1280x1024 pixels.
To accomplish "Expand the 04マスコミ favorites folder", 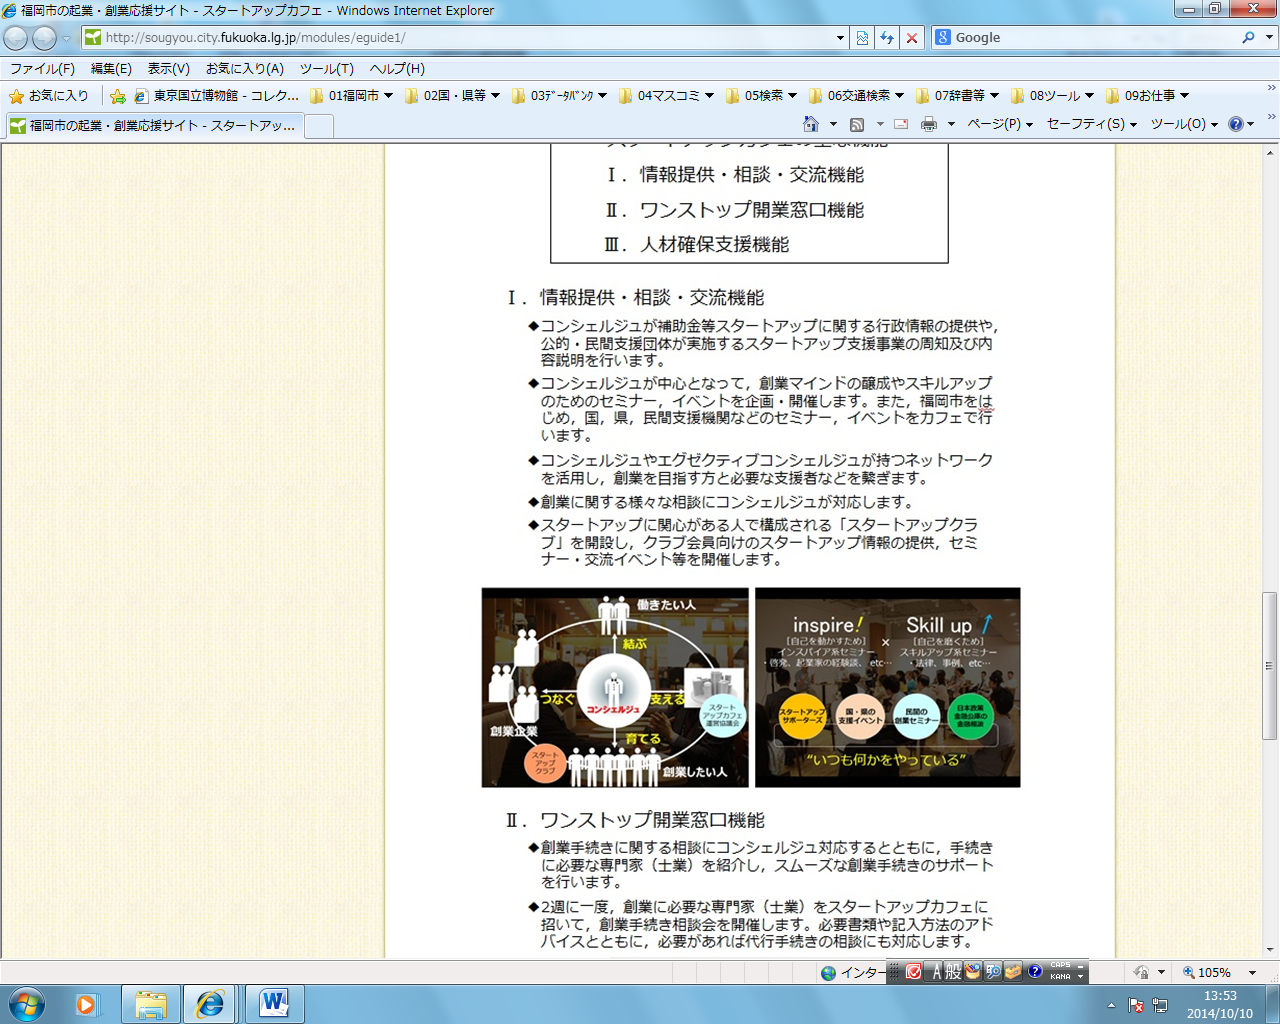I will coord(667,96).
